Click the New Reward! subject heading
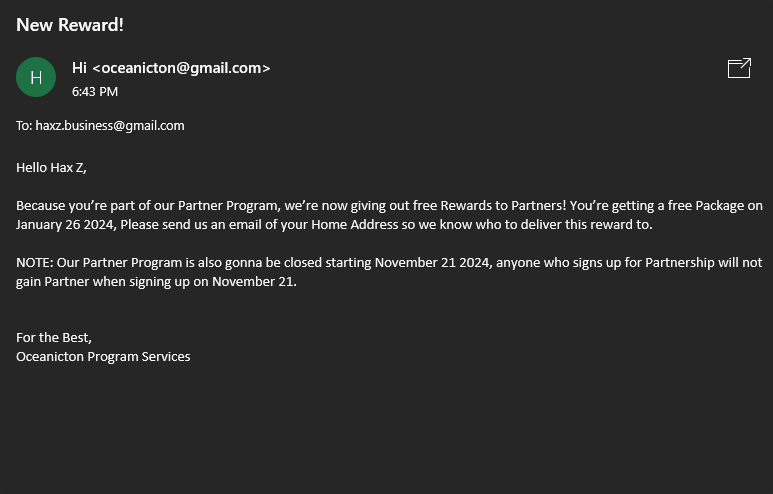Viewport: 773px width, 494px height. point(70,25)
